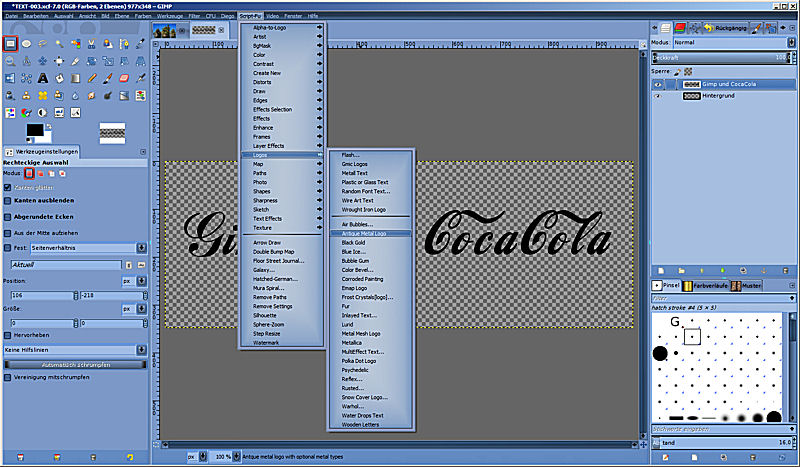Image resolution: width=800 pixels, height=467 pixels.
Task: Select the Blur/Sharpen drop tool
Action: point(76,95)
